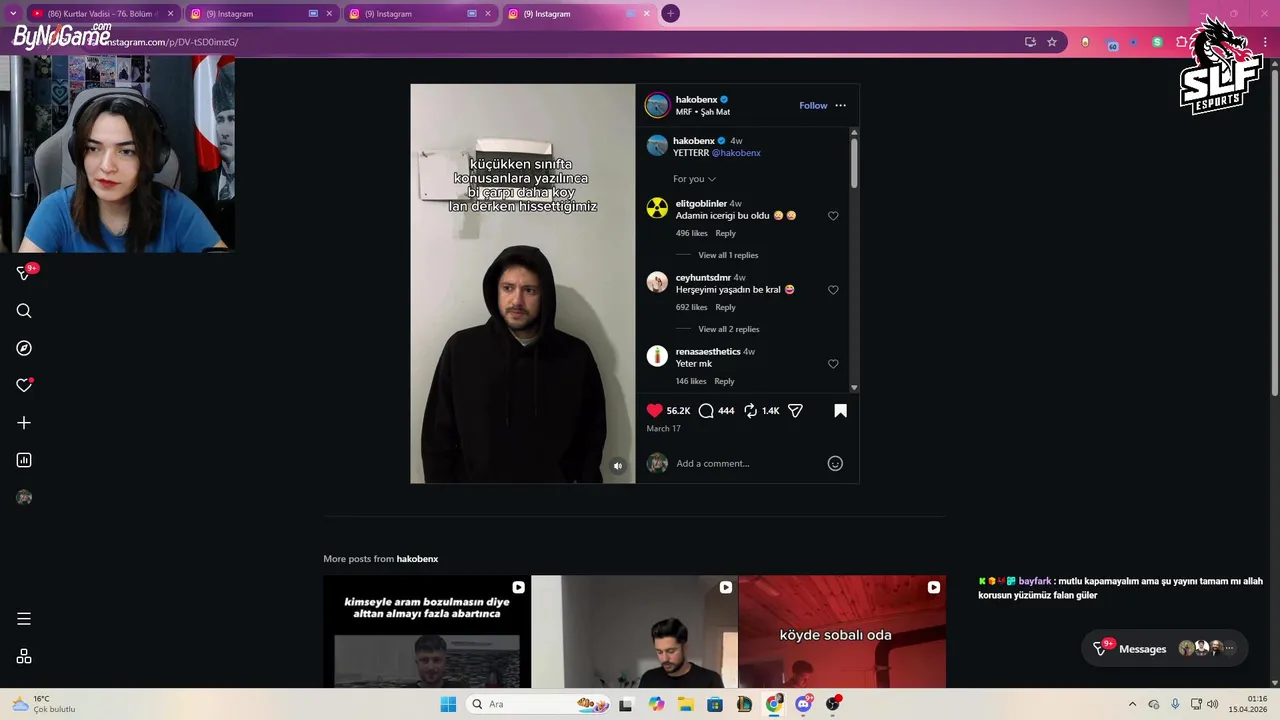Open Microsoft Store from the taskbar
The height and width of the screenshot is (720, 1280).
pos(715,704)
